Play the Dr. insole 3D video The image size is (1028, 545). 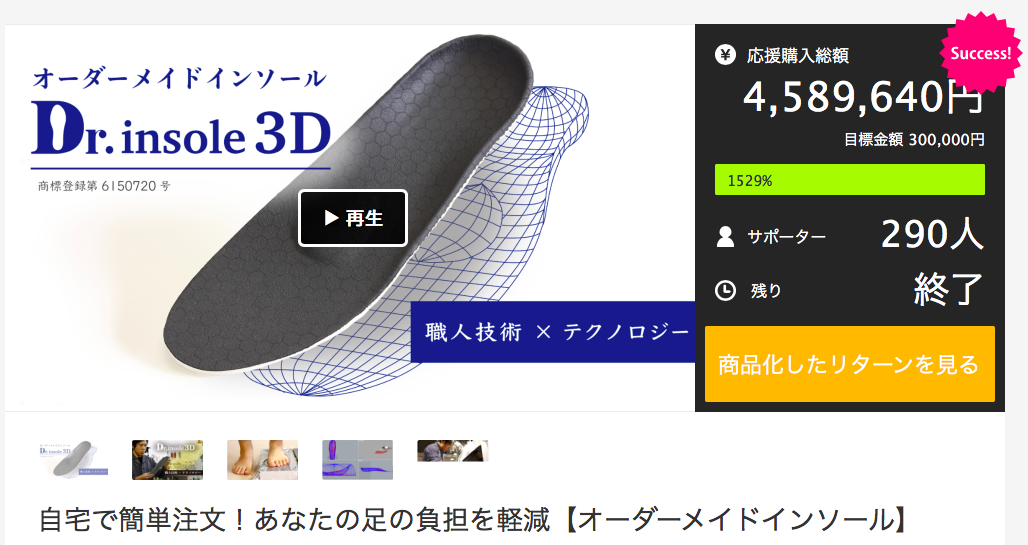click(x=353, y=218)
